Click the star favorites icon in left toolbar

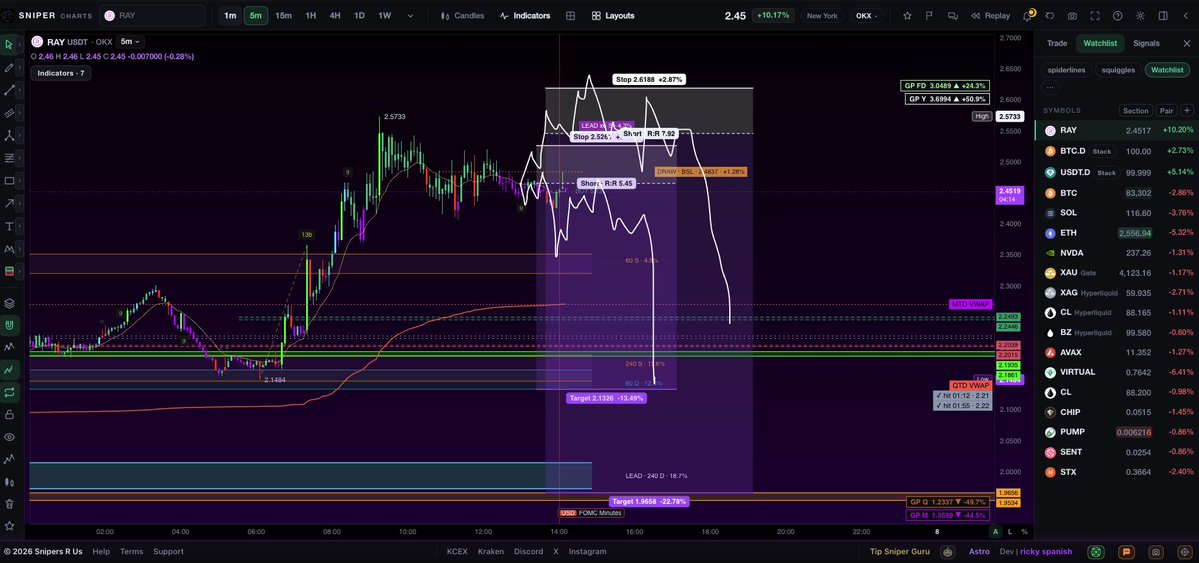[9, 526]
